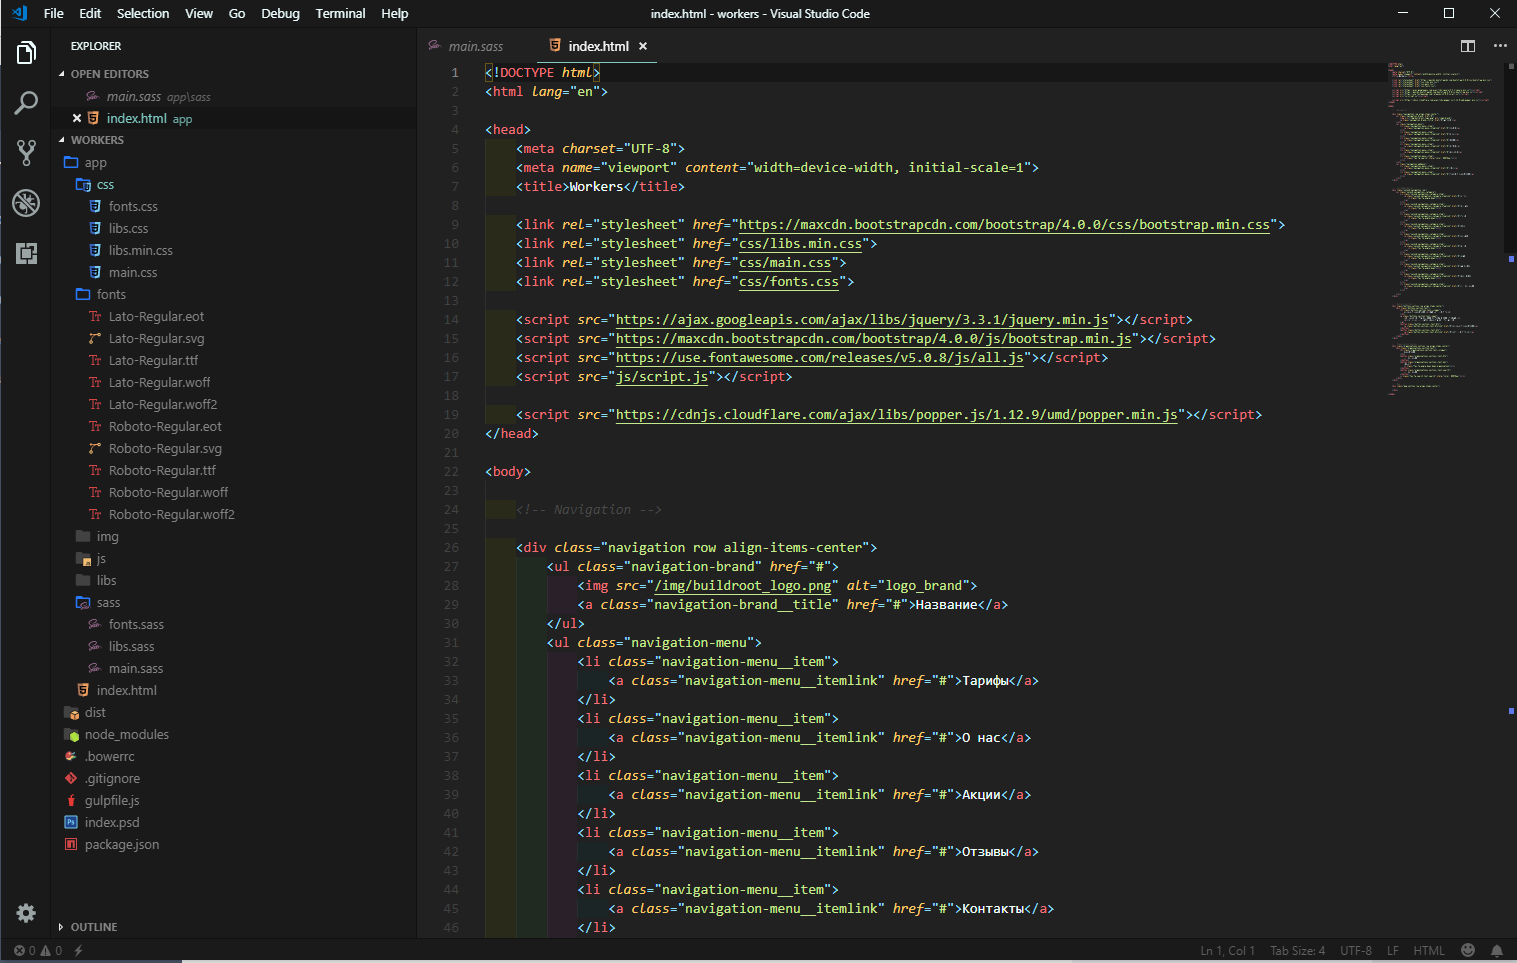Click line number 22 in gutter
This screenshot has width=1517, height=963.
pyautogui.click(x=451, y=472)
